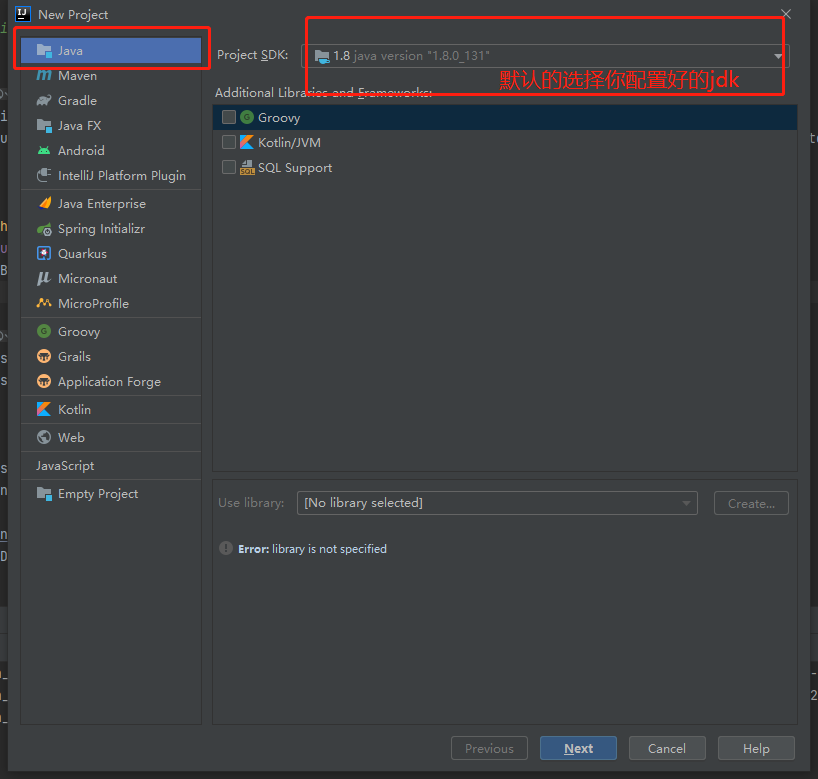818x779 pixels.
Task: Select the Micronaut mu icon
Action: 44,279
